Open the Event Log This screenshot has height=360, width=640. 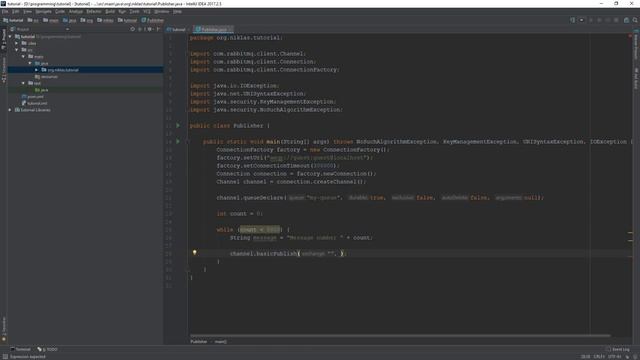(x=618, y=349)
